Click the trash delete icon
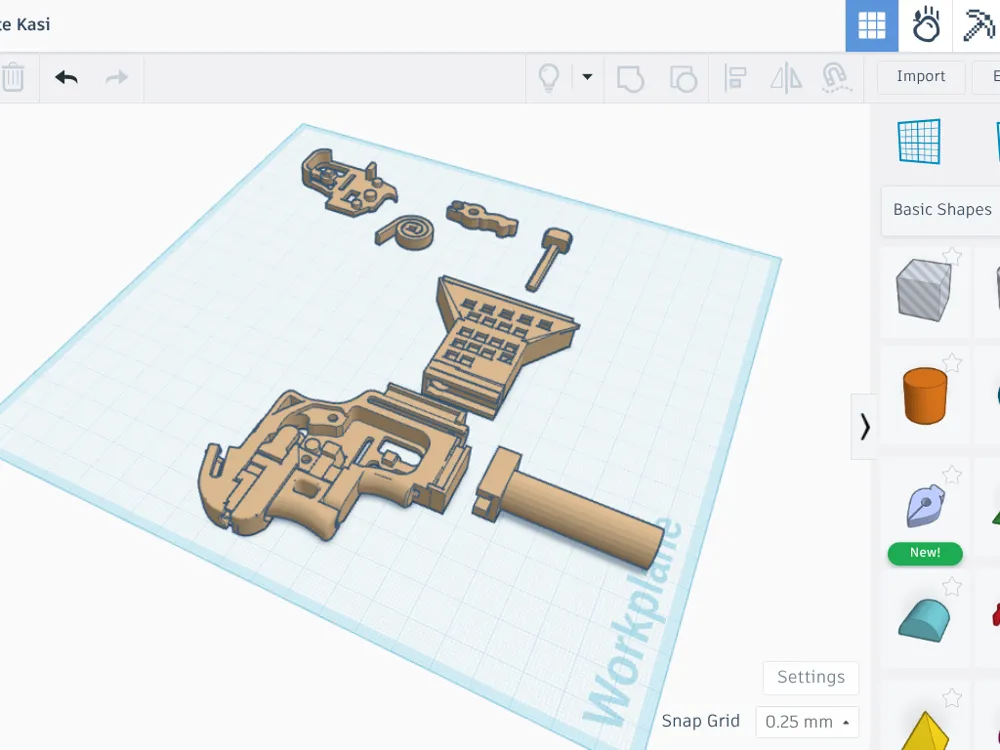The image size is (1000, 750). click(x=12, y=78)
